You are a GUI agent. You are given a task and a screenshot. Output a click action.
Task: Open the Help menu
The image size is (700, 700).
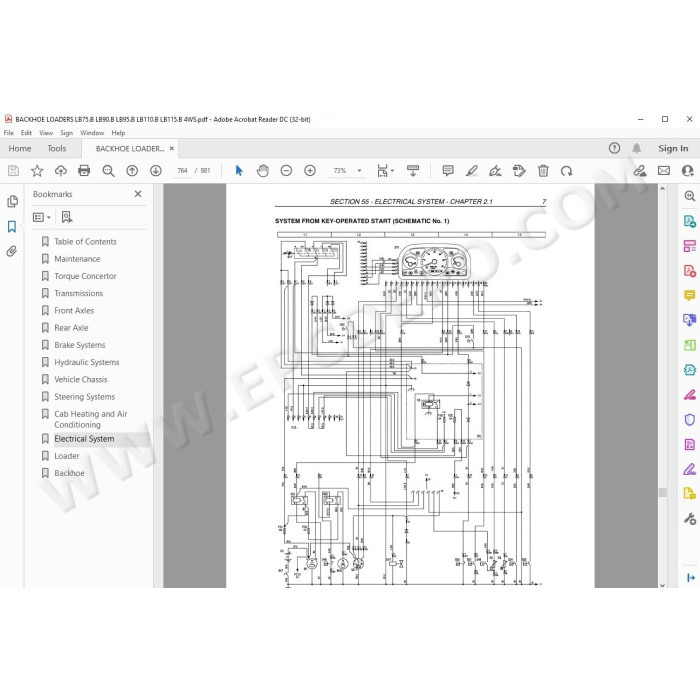(x=118, y=133)
